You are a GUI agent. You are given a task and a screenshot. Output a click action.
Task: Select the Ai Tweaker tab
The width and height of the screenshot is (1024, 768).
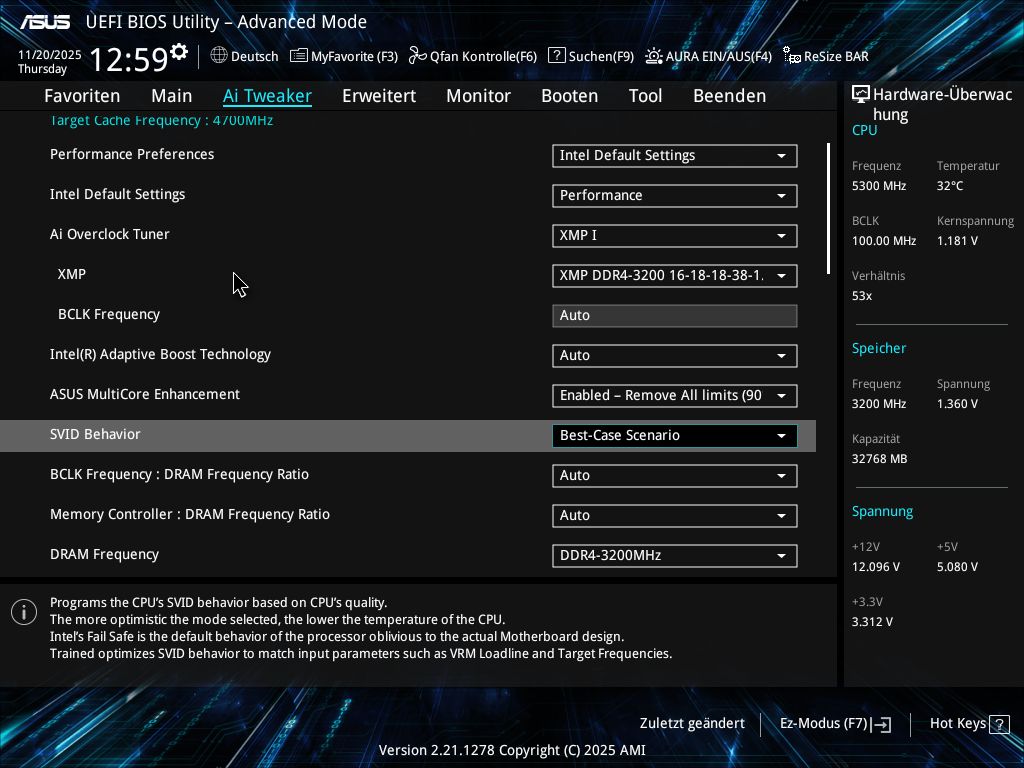click(267, 96)
